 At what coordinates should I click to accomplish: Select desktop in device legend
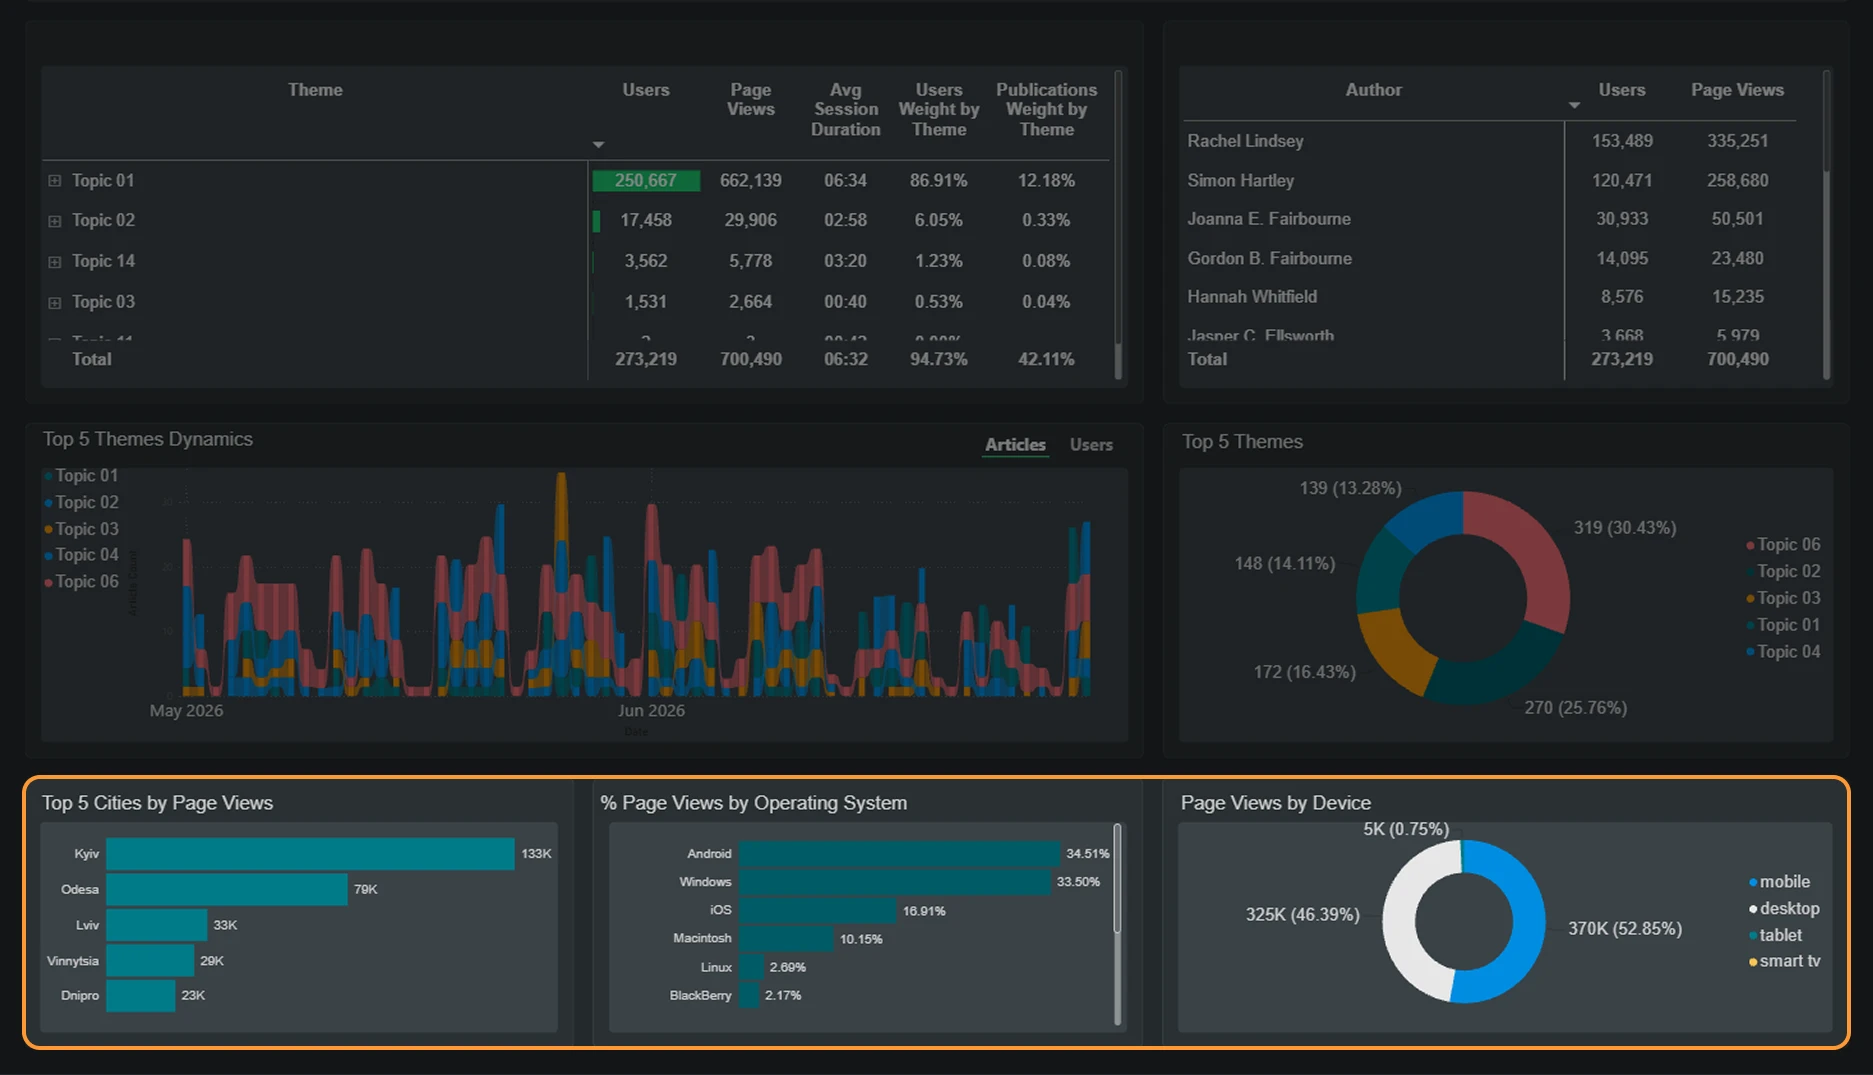1784,909
